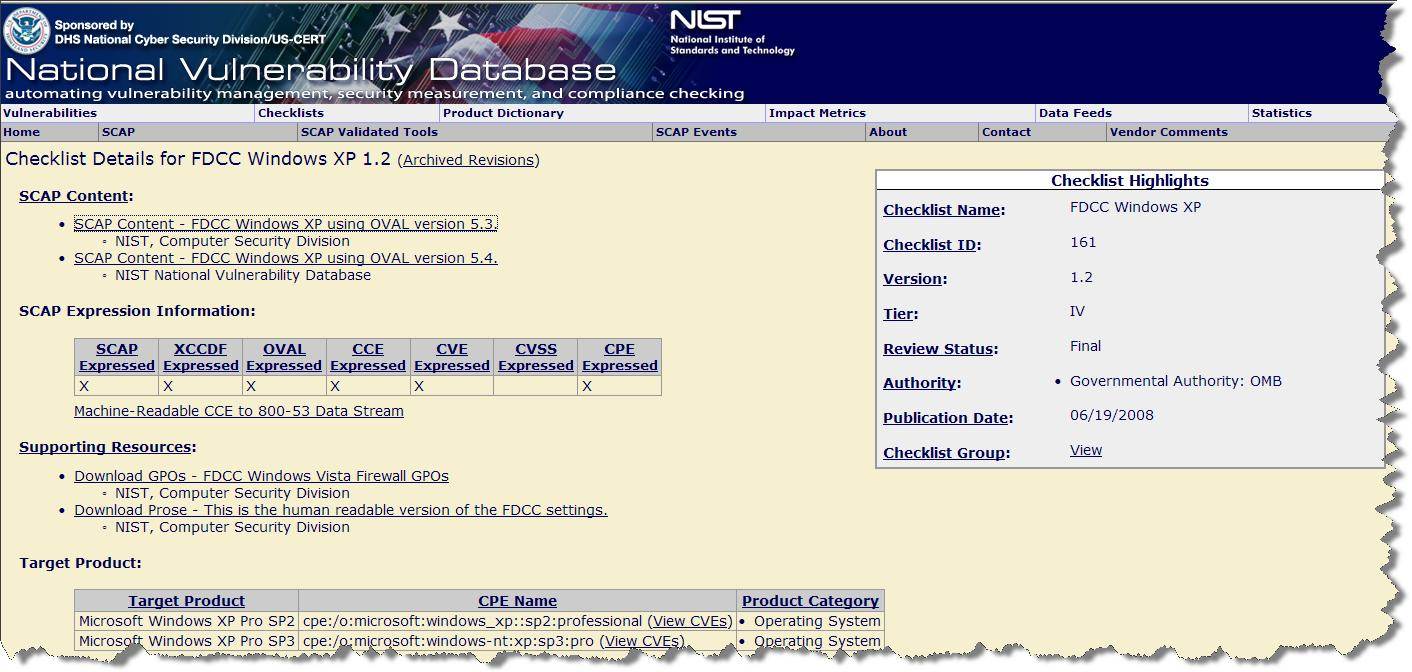This screenshot has height=672, width=1412.
Task: Click the Checklist Name label link
Action: coord(942,210)
